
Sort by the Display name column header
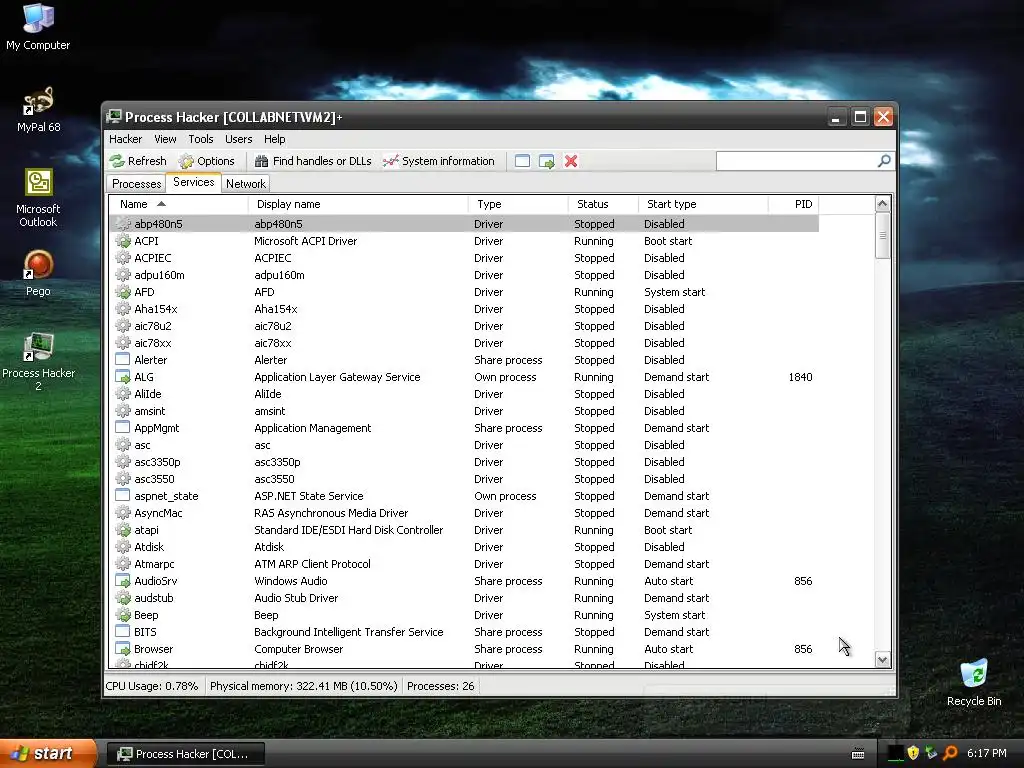pyautogui.click(x=358, y=204)
